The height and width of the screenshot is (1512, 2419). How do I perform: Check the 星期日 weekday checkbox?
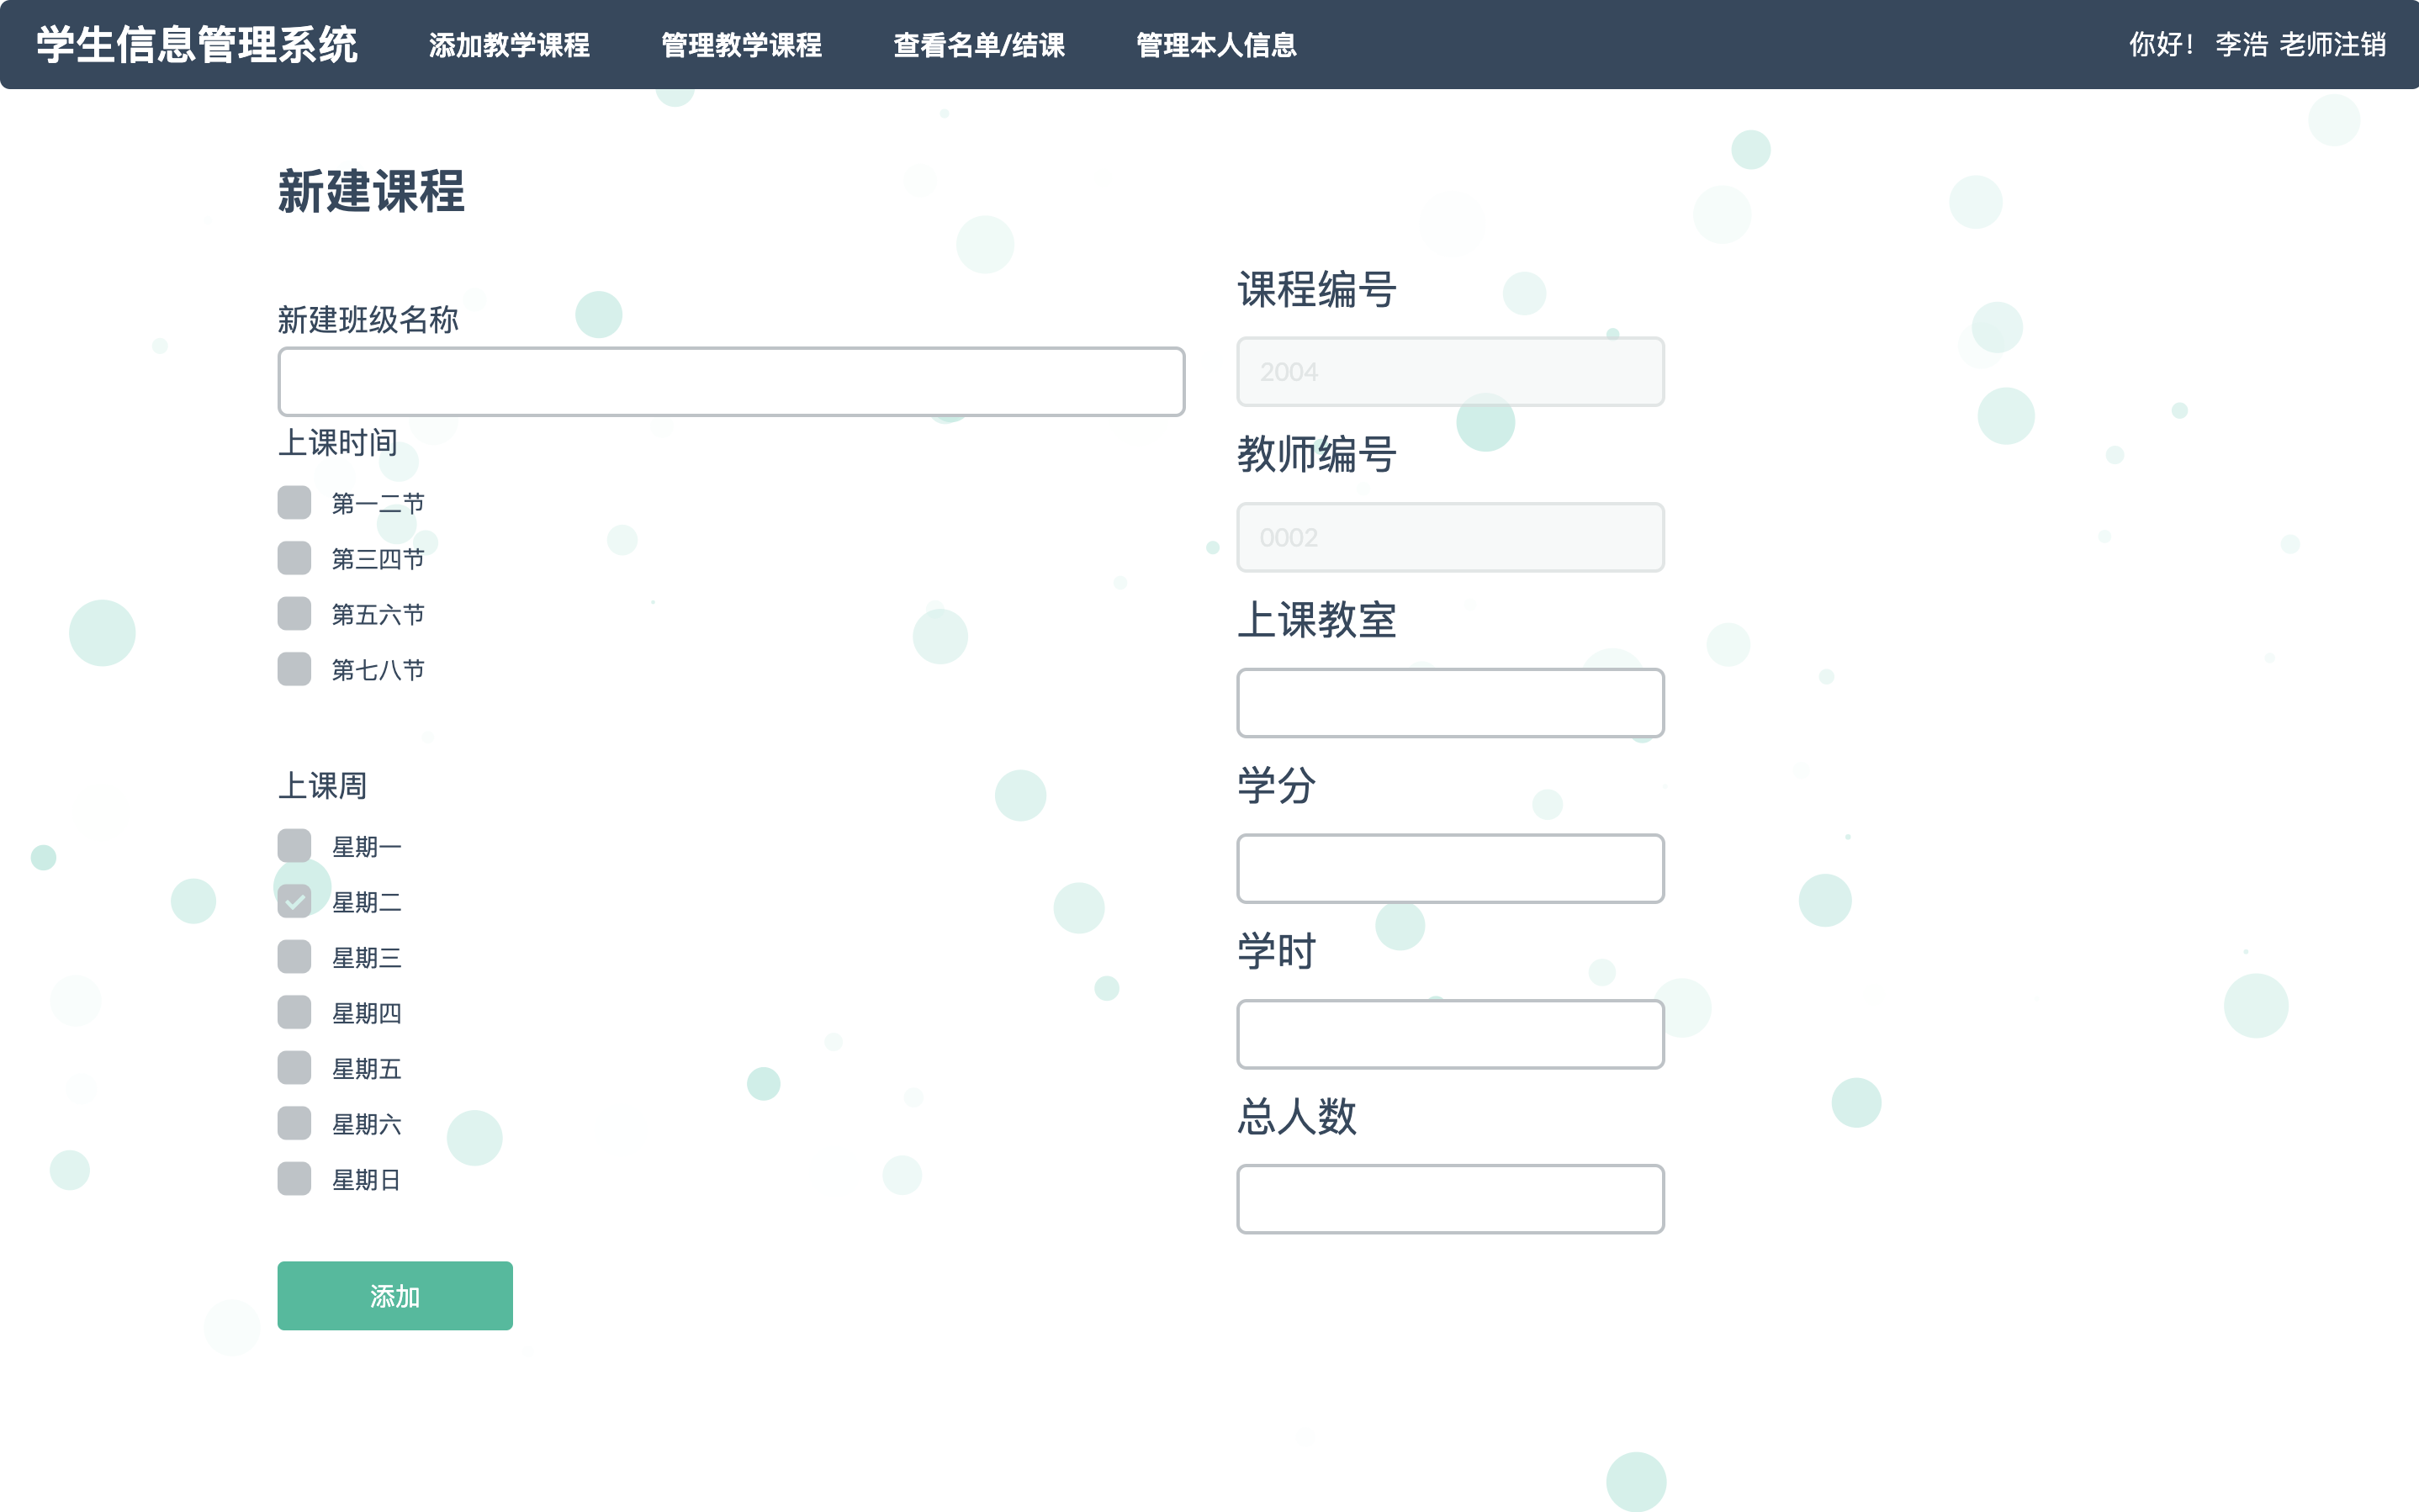294,1180
